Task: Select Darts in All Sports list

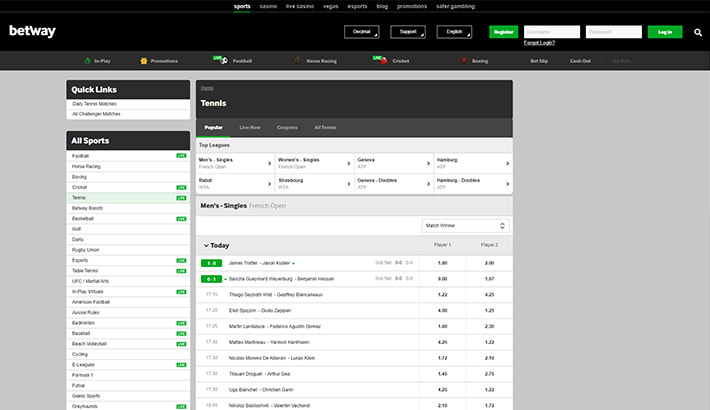Action: coord(128,239)
